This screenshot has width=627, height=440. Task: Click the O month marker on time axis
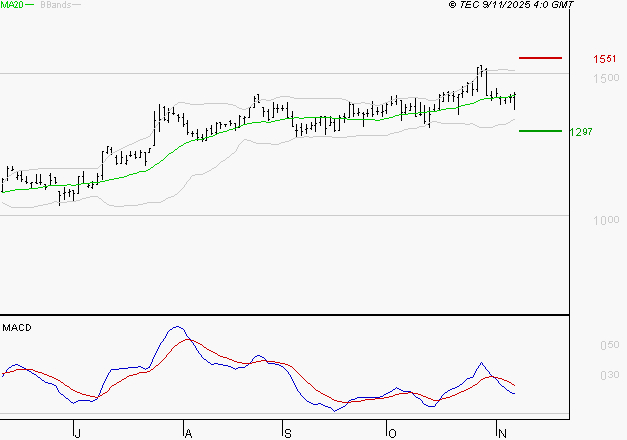click(392, 433)
